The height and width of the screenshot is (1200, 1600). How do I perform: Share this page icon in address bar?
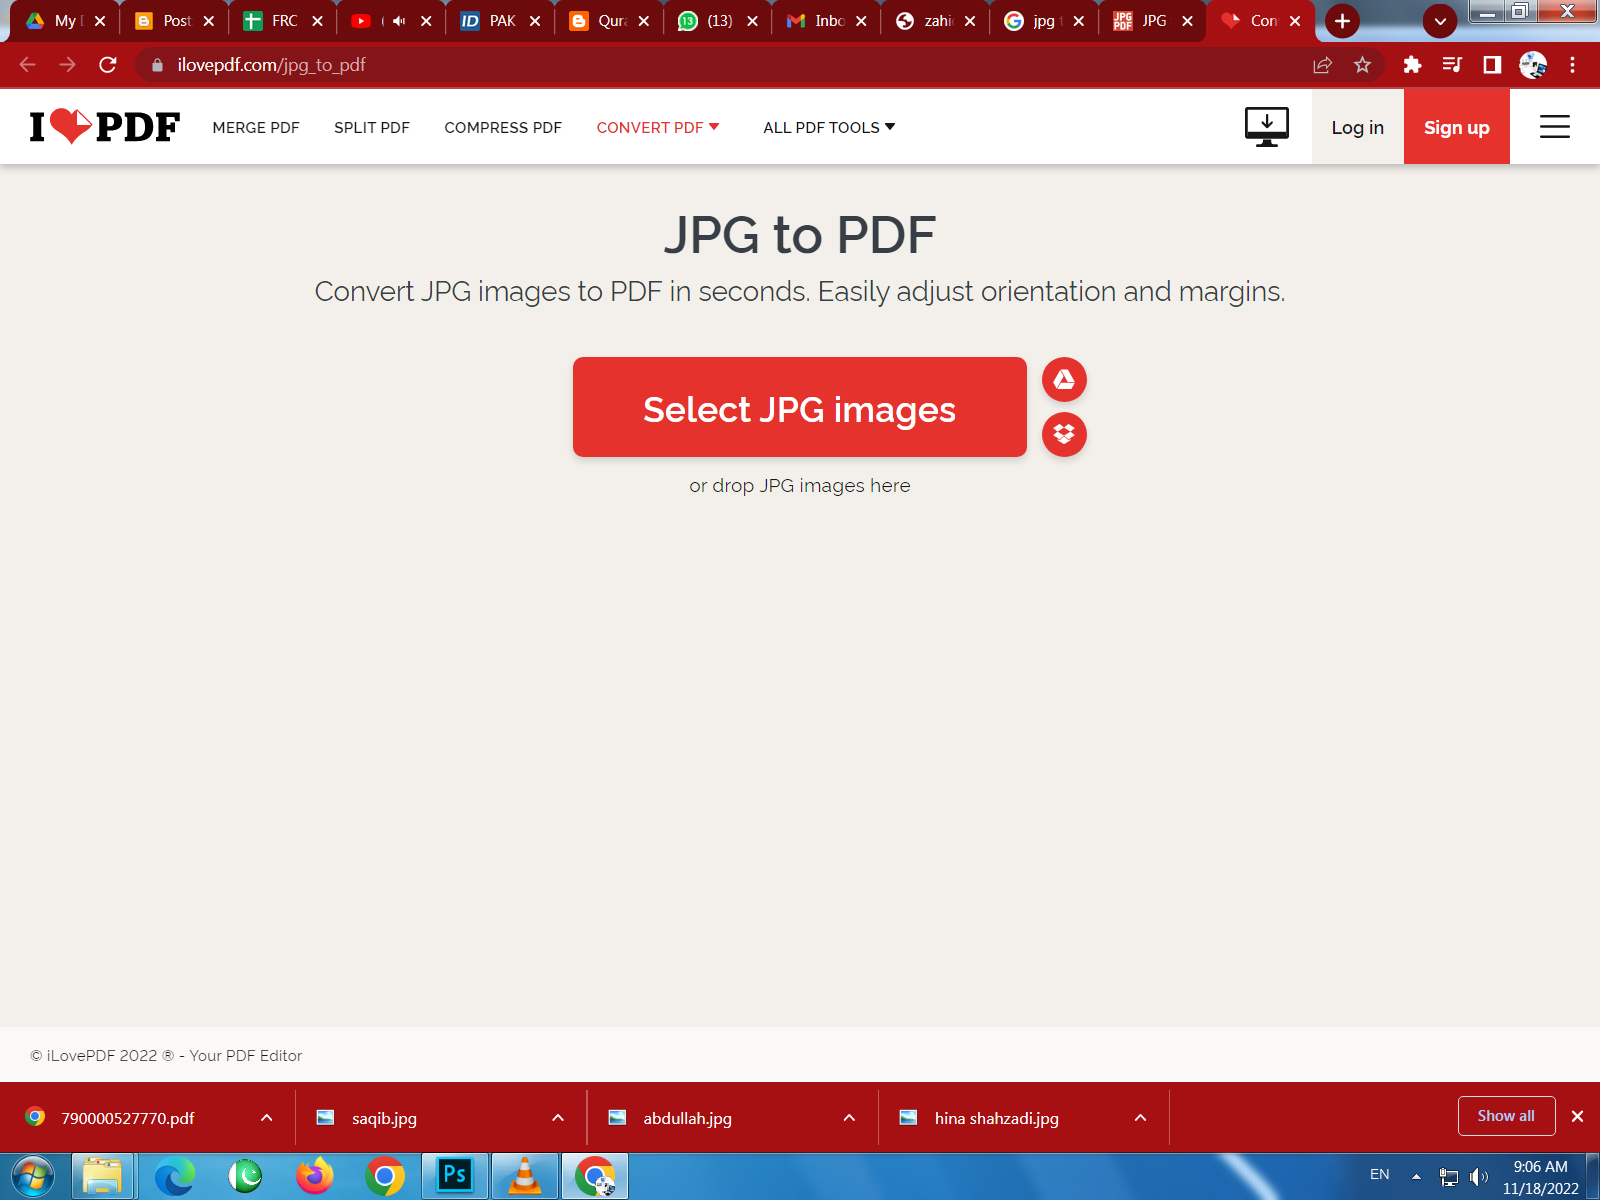(1322, 65)
